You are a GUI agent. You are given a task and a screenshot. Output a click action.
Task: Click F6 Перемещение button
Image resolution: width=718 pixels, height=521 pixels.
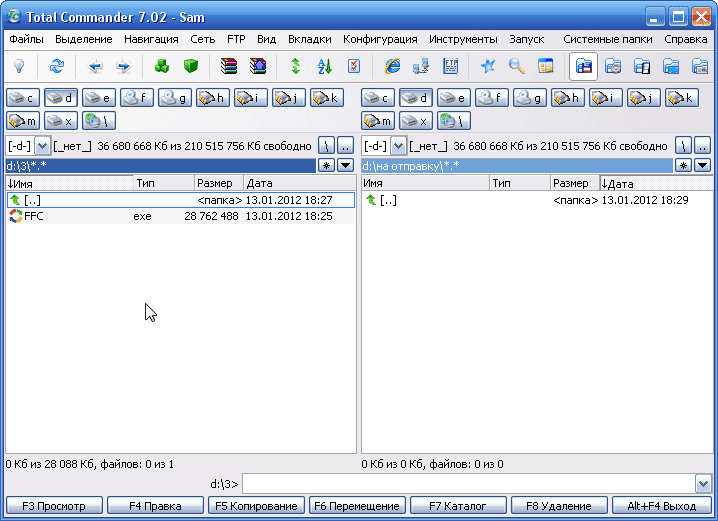357,506
